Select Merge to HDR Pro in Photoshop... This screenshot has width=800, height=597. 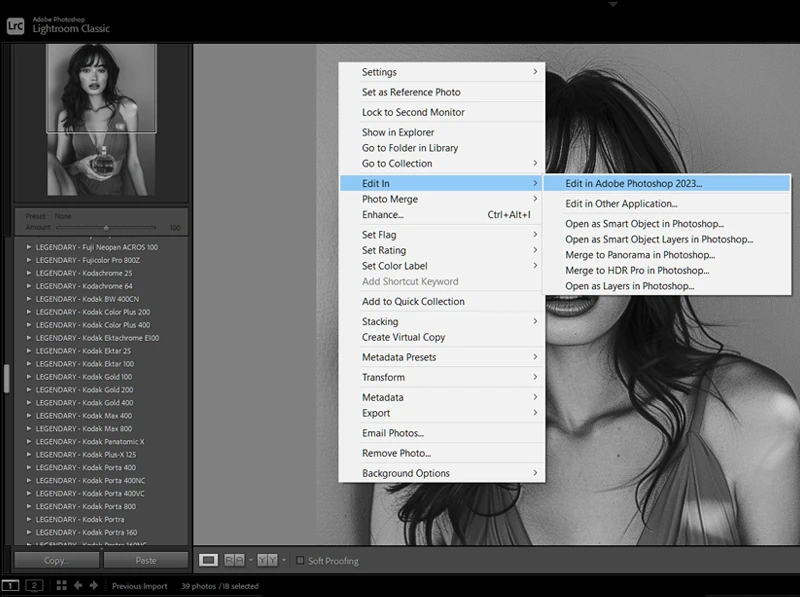click(667, 270)
